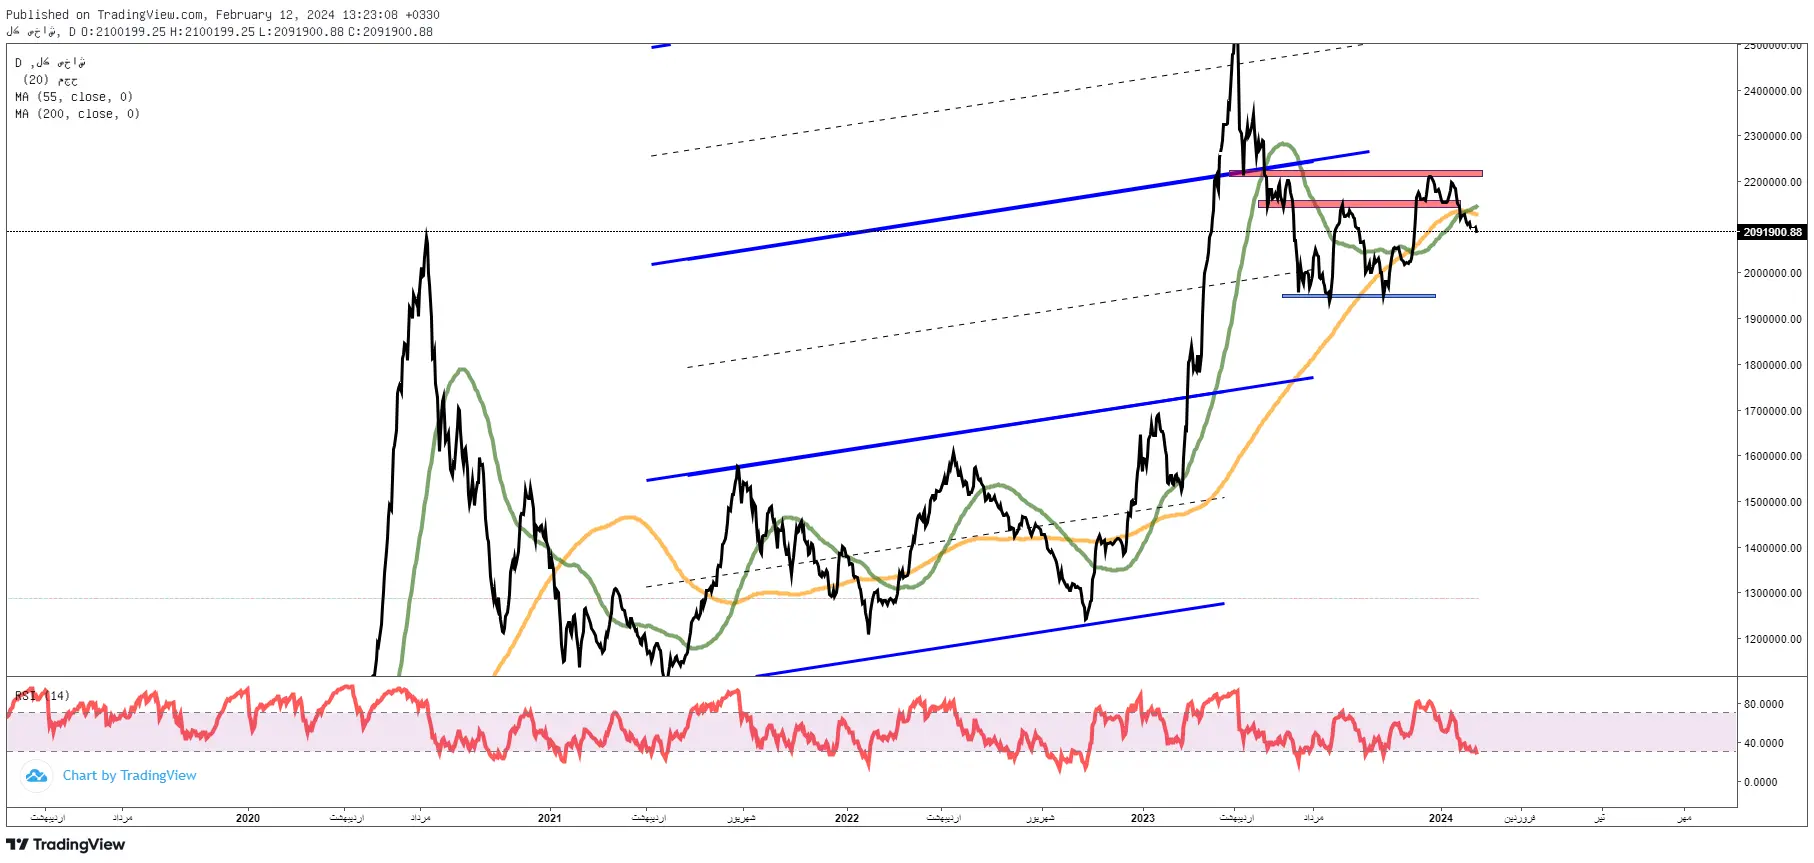Click the 1700000.00 price axis label
The height and width of the screenshot is (863, 1814).
tap(1772, 411)
